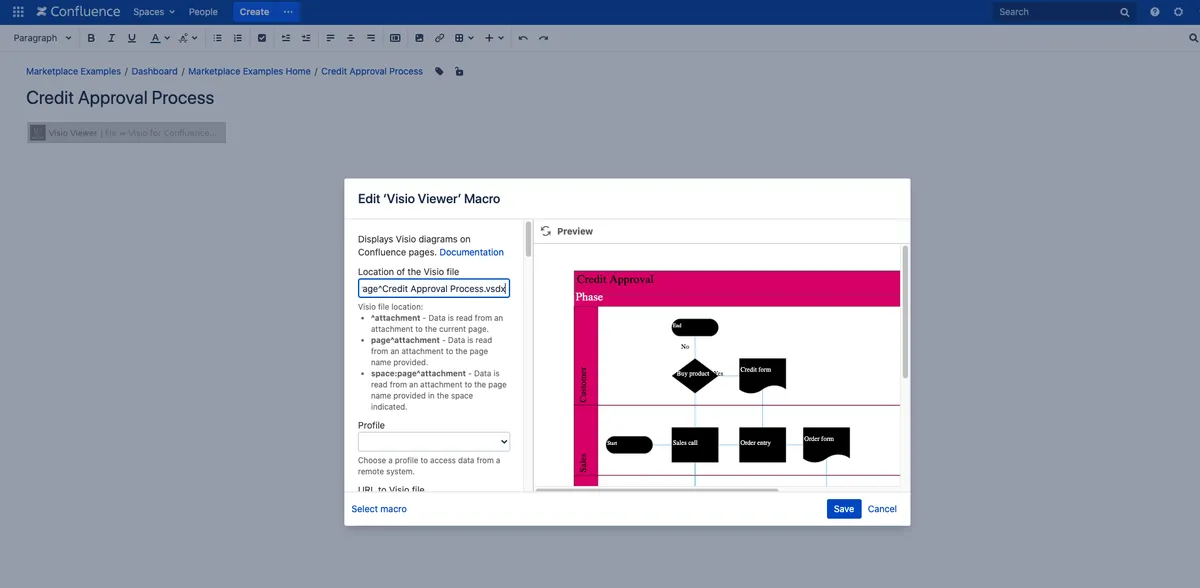This screenshot has height=588, width=1200.
Task: Open the Dashboard breadcrumb link
Action: (154, 72)
